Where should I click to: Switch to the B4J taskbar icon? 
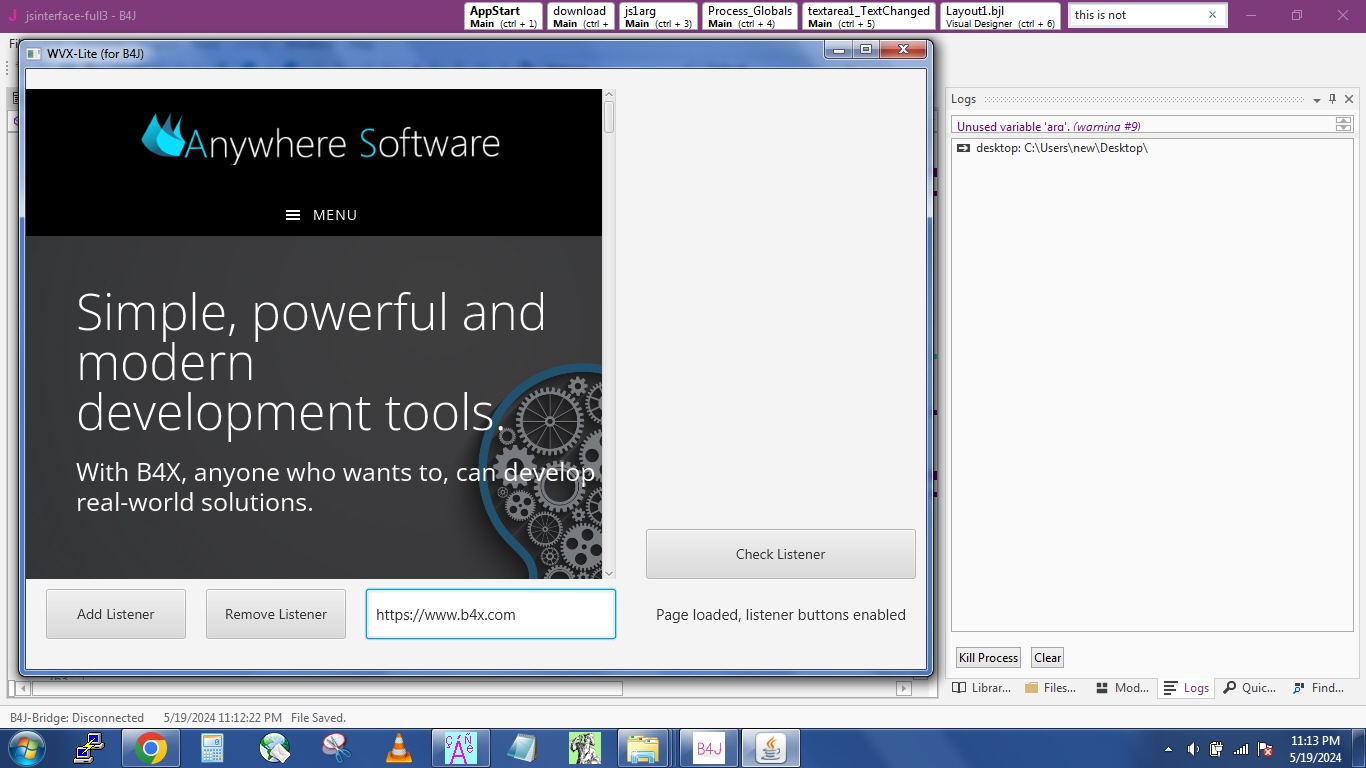pyautogui.click(x=709, y=748)
